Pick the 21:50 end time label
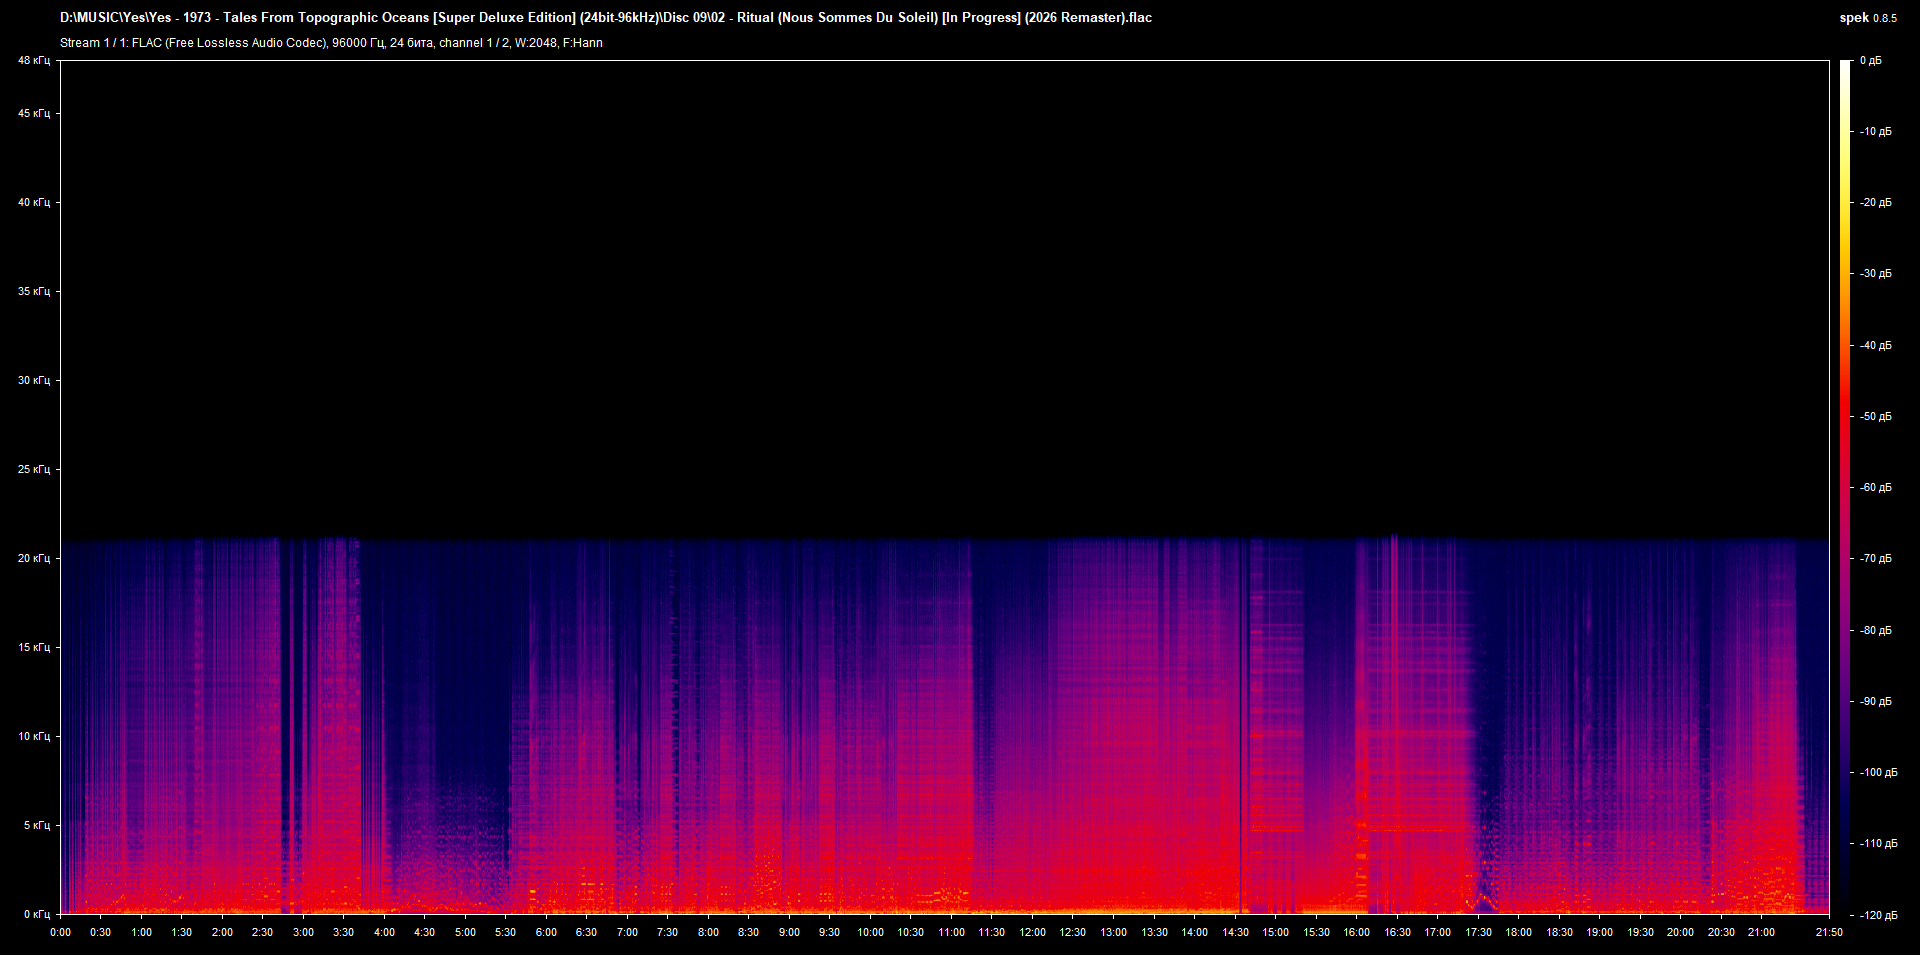 point(1829,932)
